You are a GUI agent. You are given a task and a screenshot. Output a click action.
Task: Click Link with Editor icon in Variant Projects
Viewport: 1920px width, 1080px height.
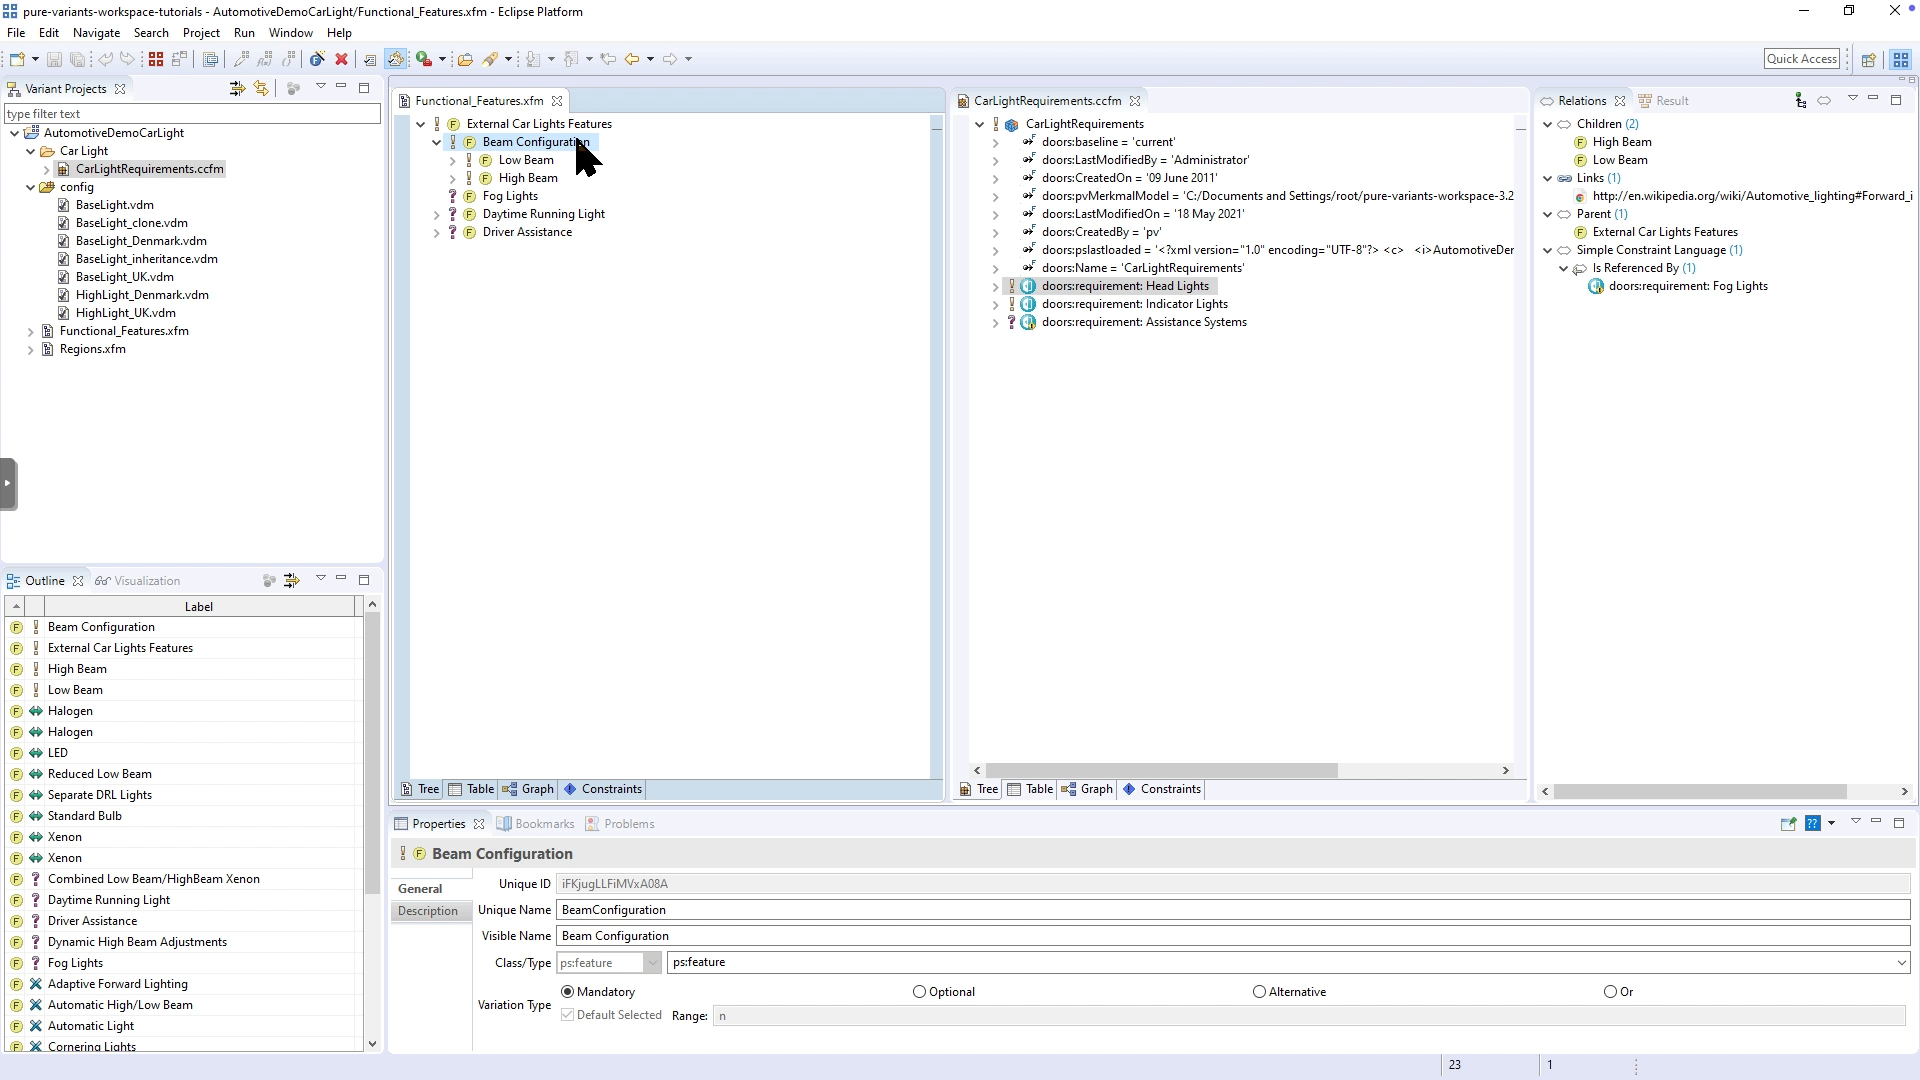[261, 89]
